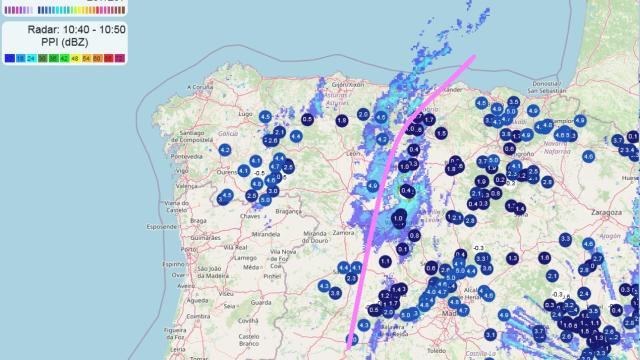This screenshot has width=640, height=360.
Task: Click the PPI (dBZ) legend title
Action: point(64,42)
